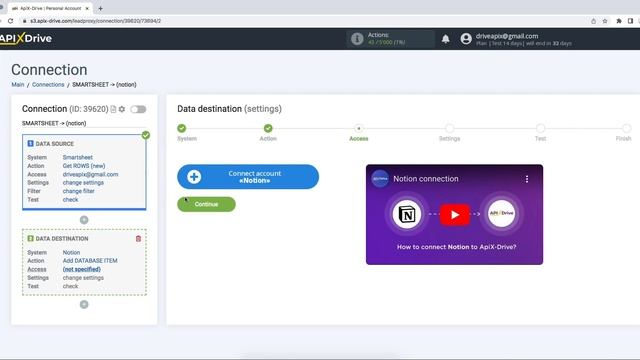Click check link in Data Destination
The height and width of the screenshot is (360, 640).
(x=70, y=286)
